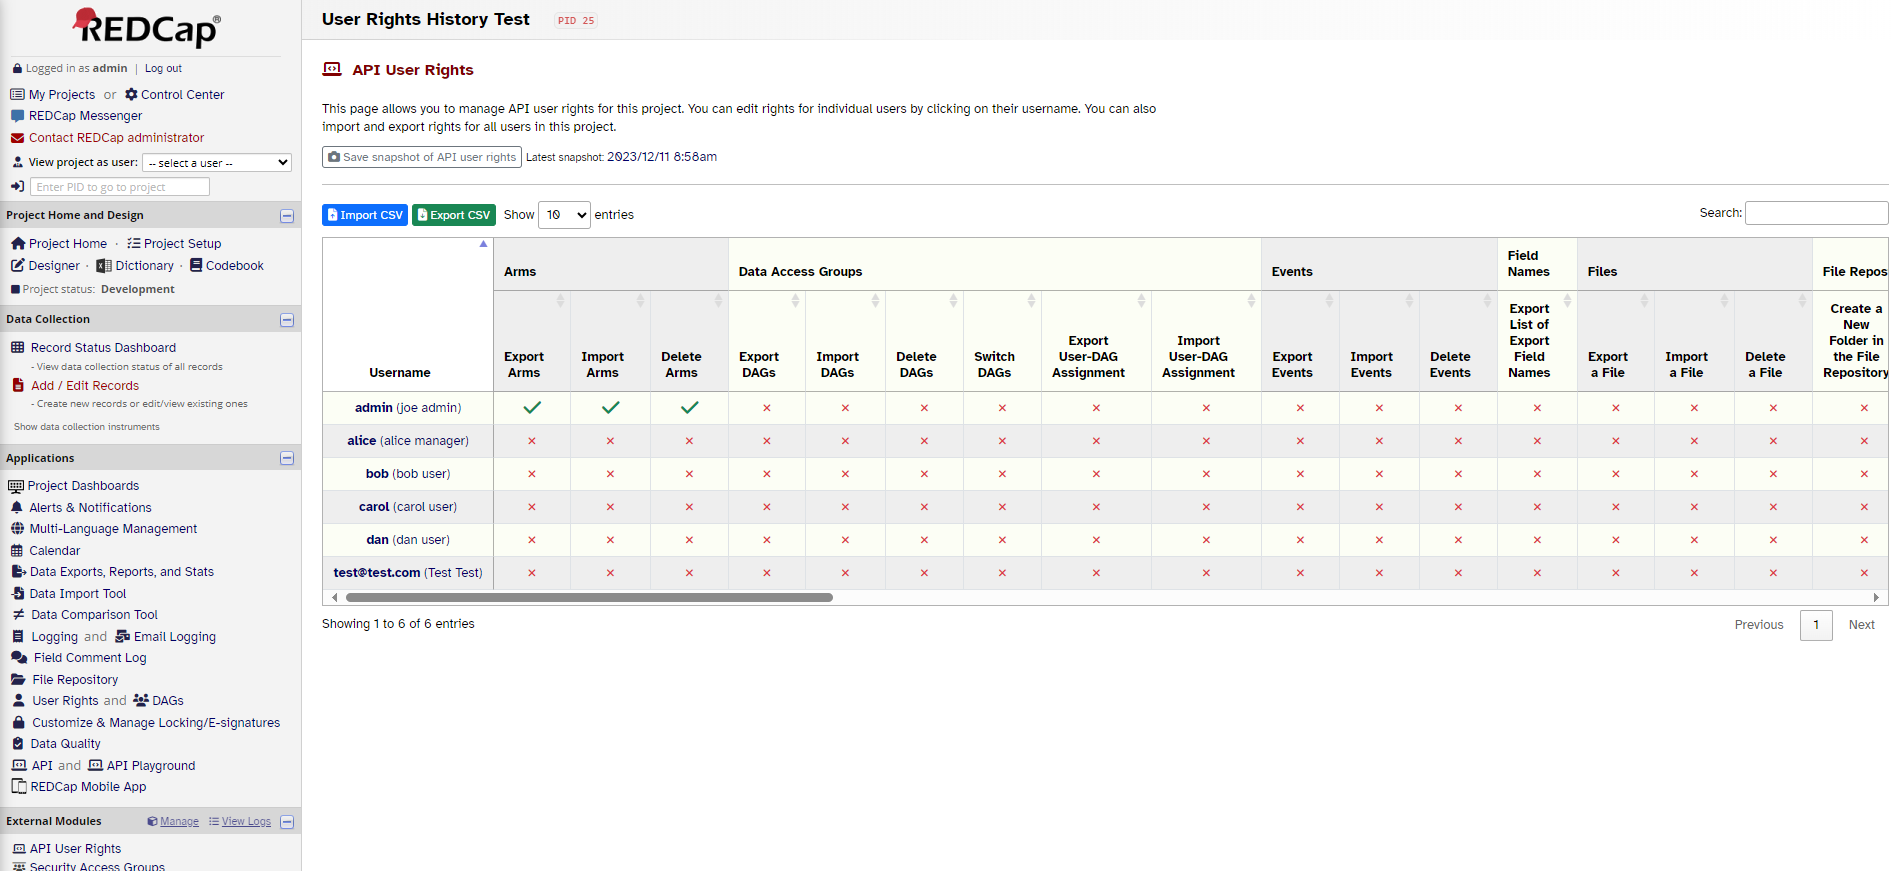
Task: Toggle Delete a File cross for test@test.com
Action: pos(1773,573)
